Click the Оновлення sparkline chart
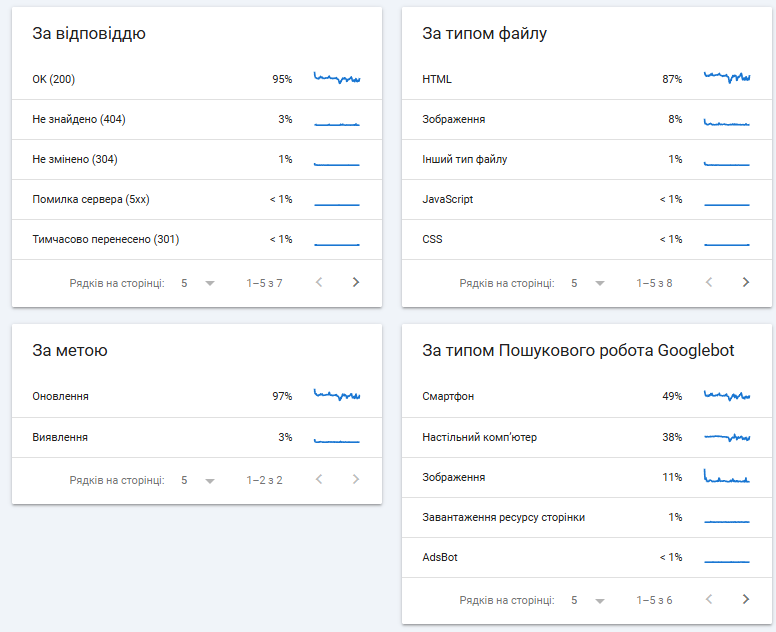The image size is (776, 632). [337, 396]
